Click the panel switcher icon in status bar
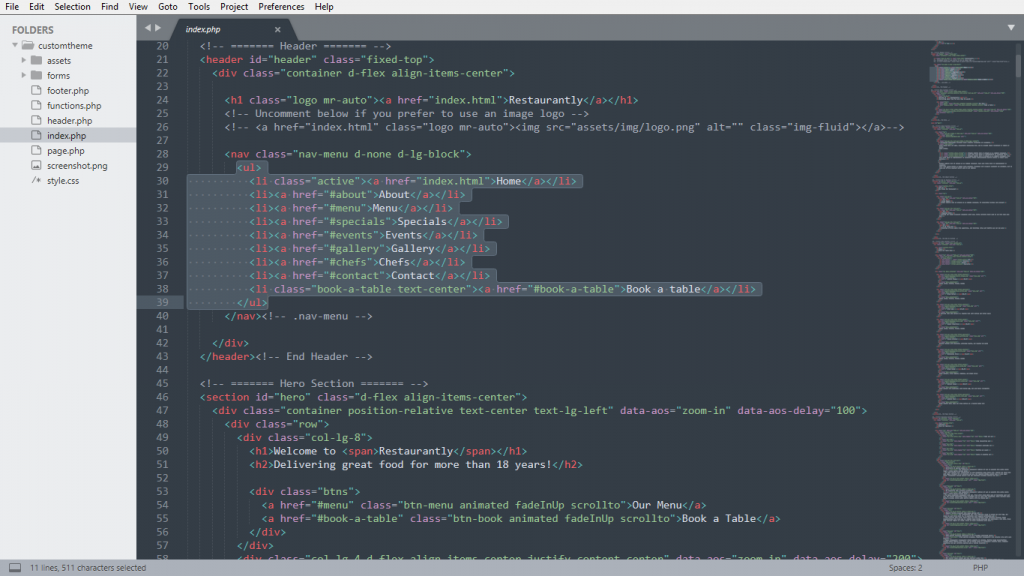The height and width of the screenshot is (576, 1024). pos(15,568)
